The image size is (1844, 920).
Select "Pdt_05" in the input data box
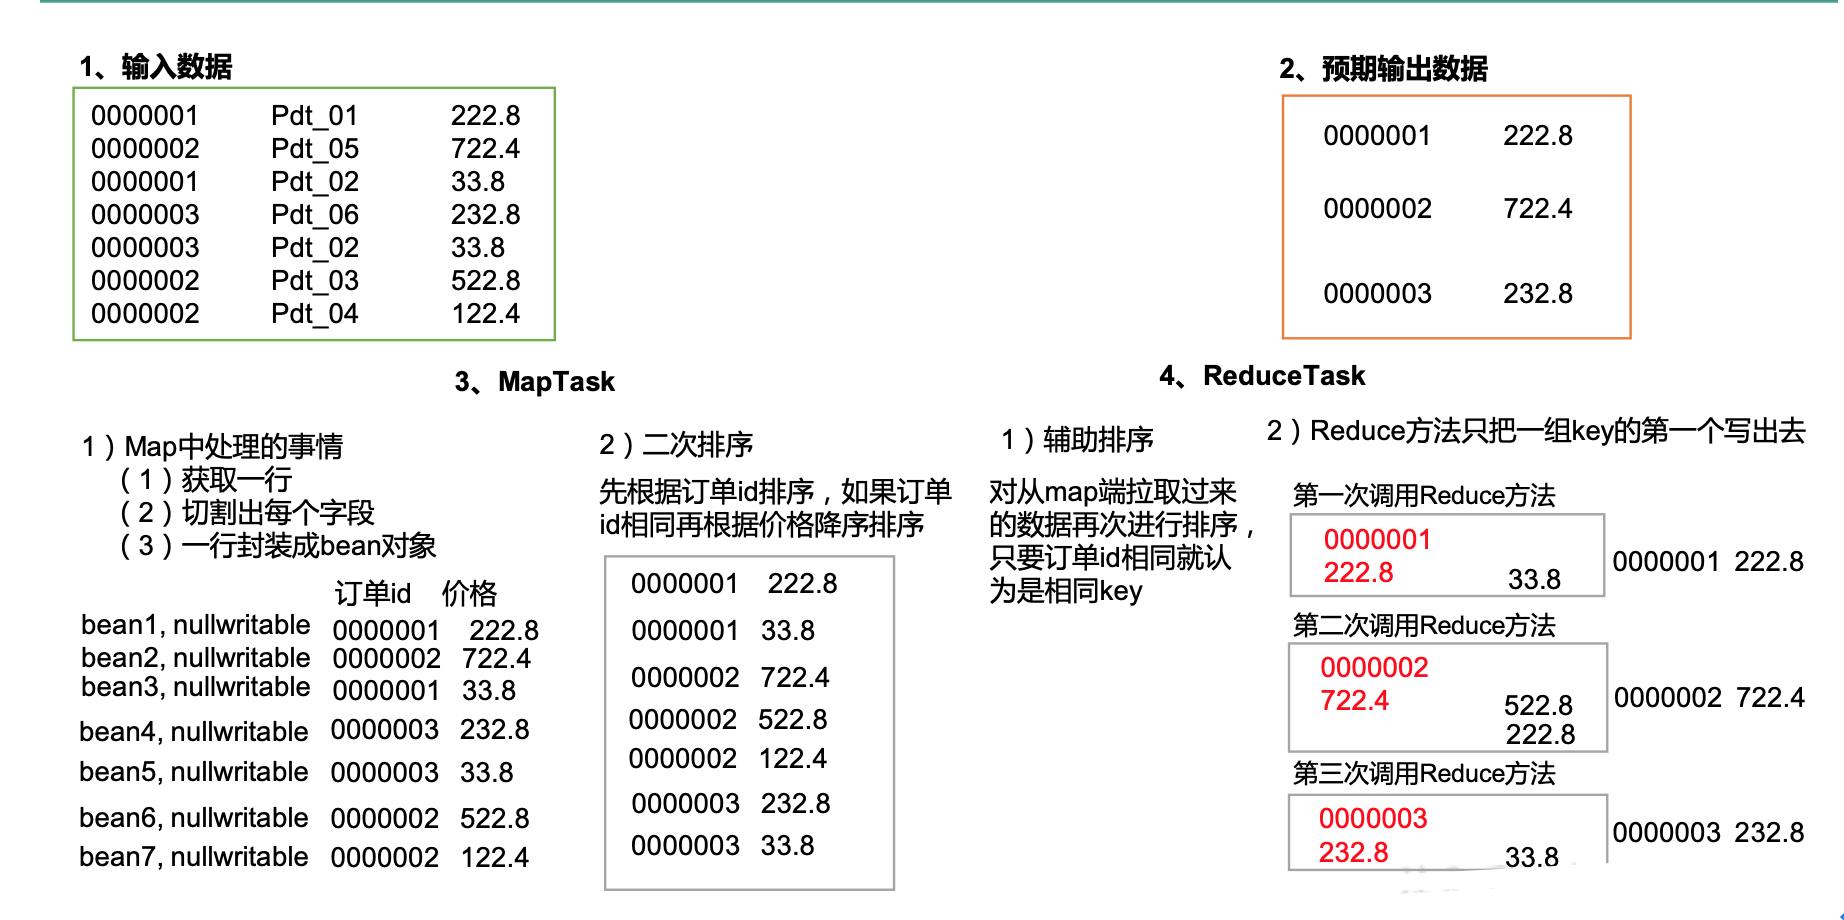coord(314,149)
